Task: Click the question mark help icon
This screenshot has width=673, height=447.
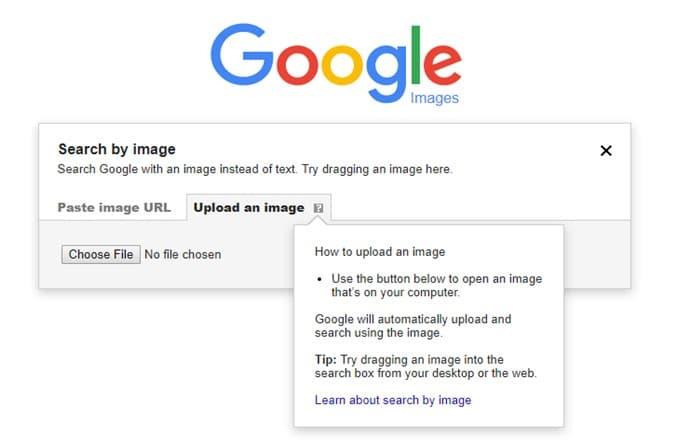Action: 318,208
